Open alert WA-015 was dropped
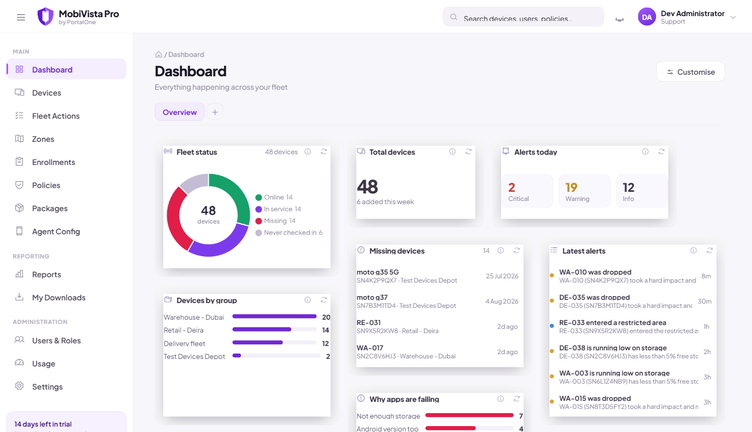752x432 pixels. [x=631, y=402]
